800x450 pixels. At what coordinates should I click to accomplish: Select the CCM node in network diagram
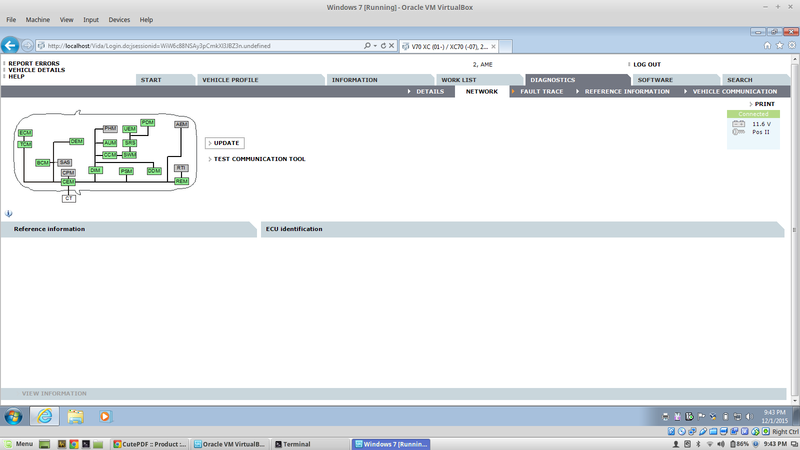[x=110, y=155]
